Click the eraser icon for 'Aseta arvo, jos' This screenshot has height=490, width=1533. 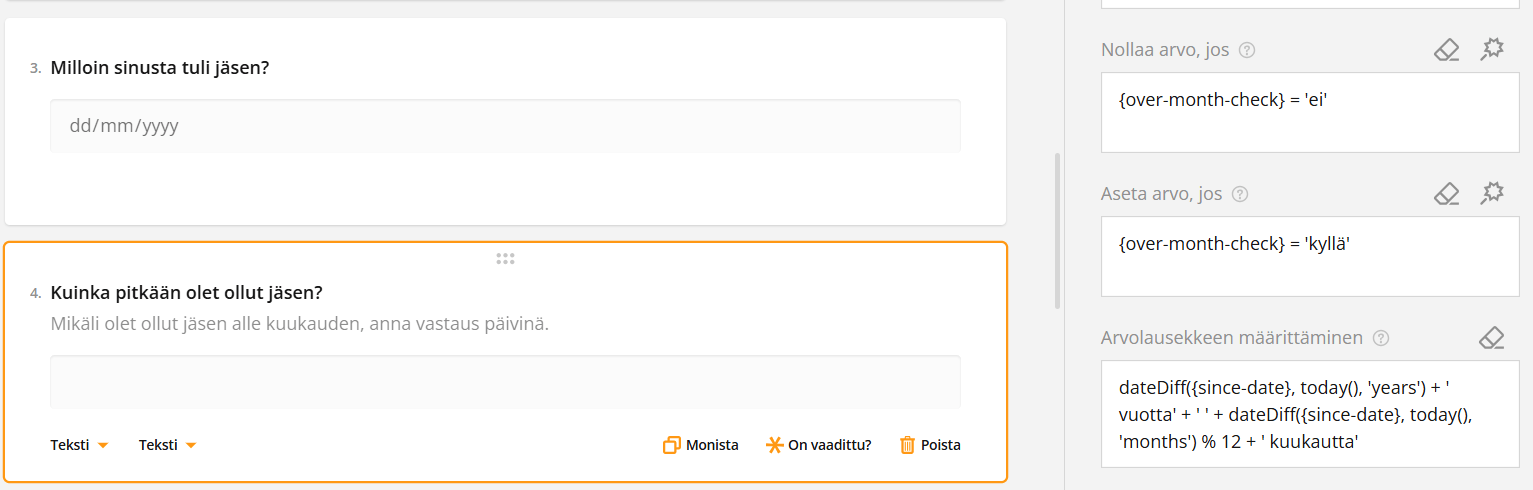click(x=1446, y=194)
